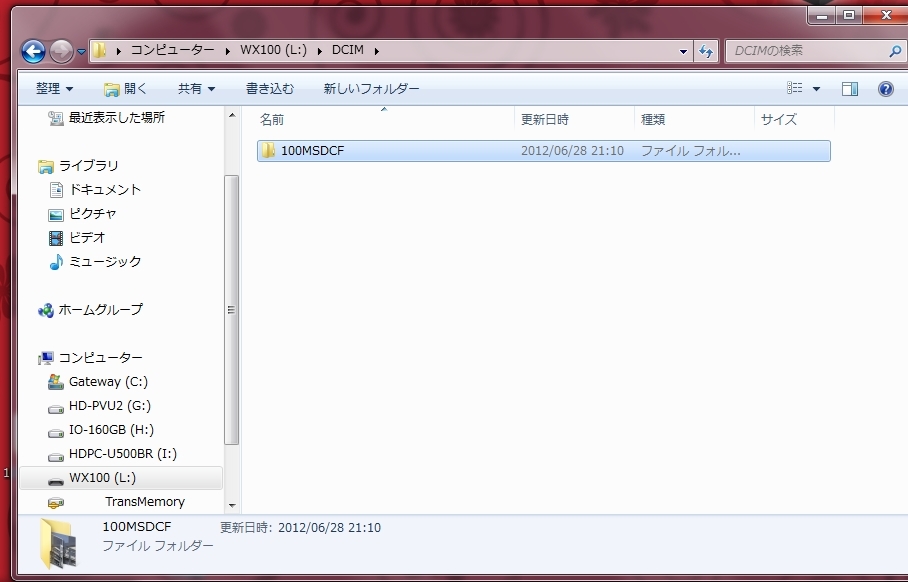Screen dimensions: 908x582
Task: Click the date 2012/06/28 21:10 in the list row
Action: tap(572, 151)
